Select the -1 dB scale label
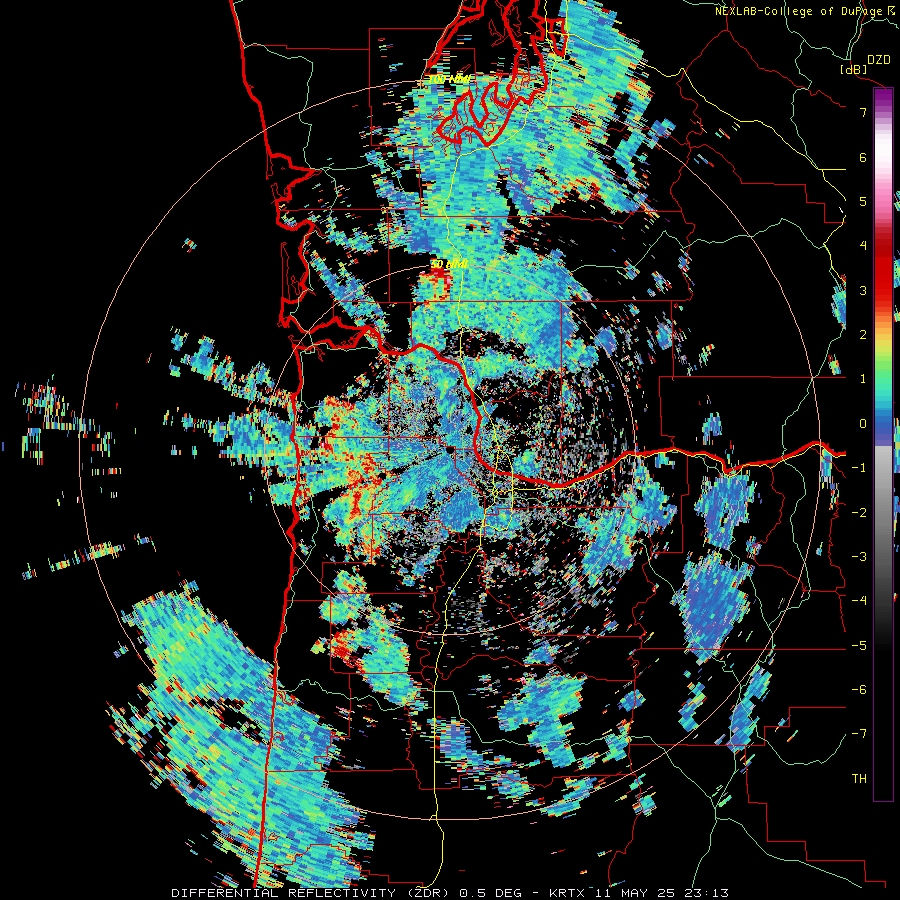Screen dimensions: 900x900 (859, 468)
